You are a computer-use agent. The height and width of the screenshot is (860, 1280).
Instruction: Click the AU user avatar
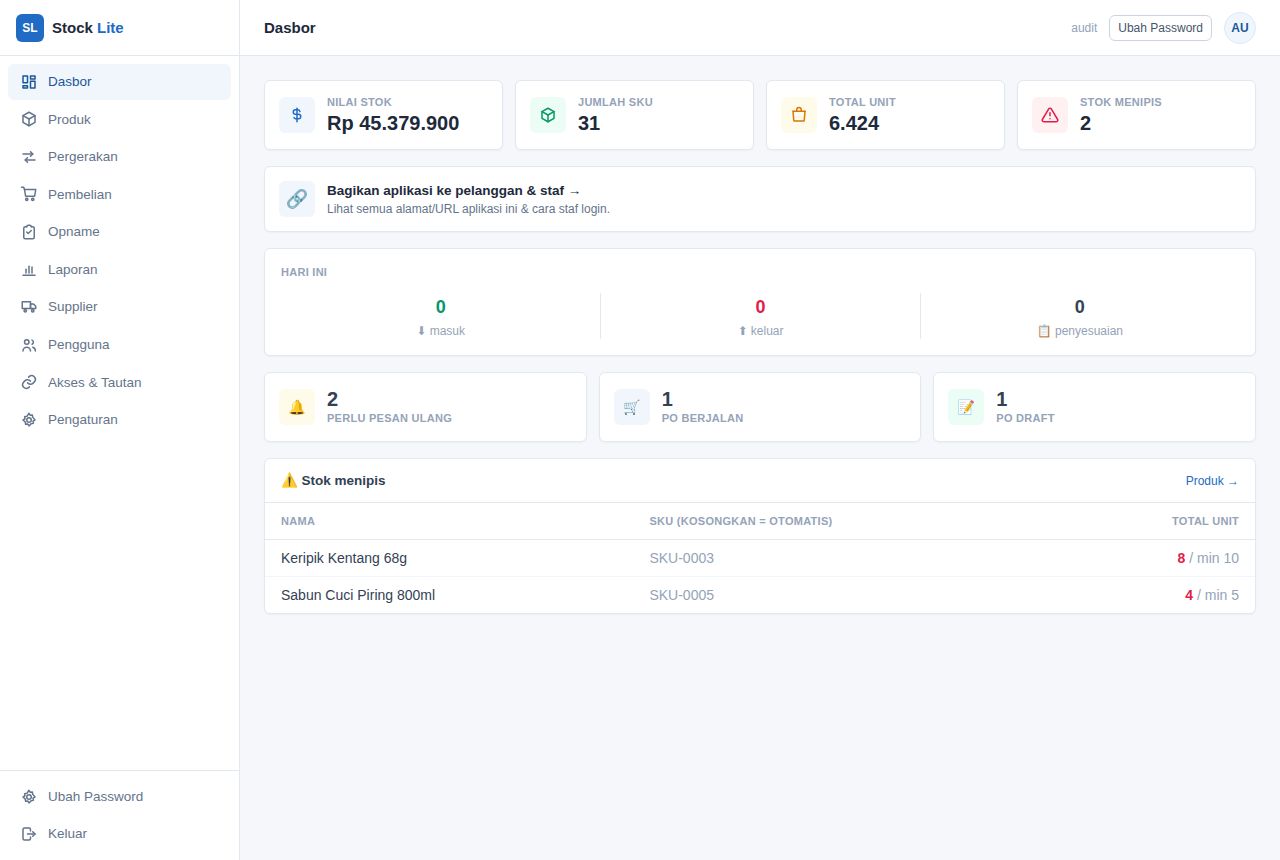(1240, 28)
